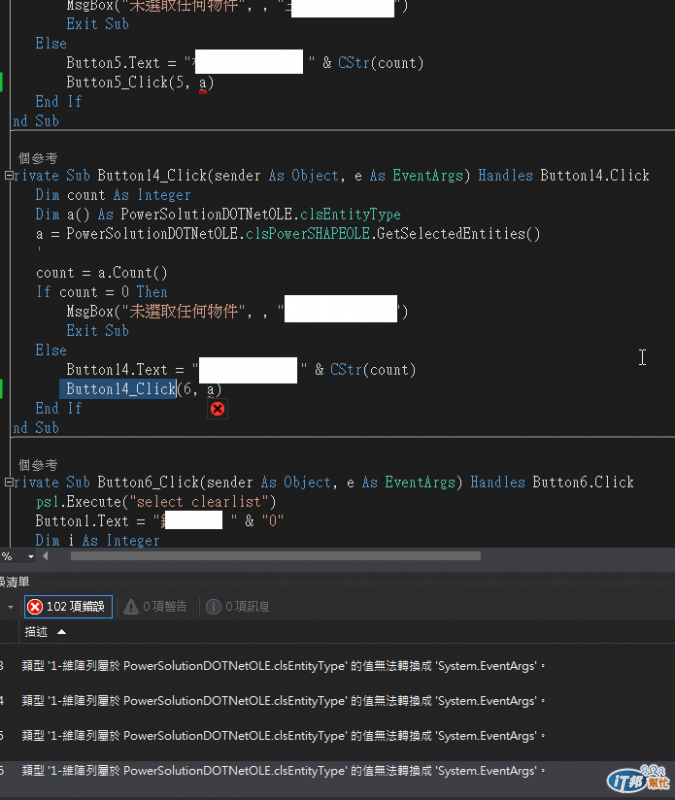The width and height of the screenshot is (675, 800).
Task: Click 'Dim count As Integer' under Button14_Click
Action: pos(113,195)
